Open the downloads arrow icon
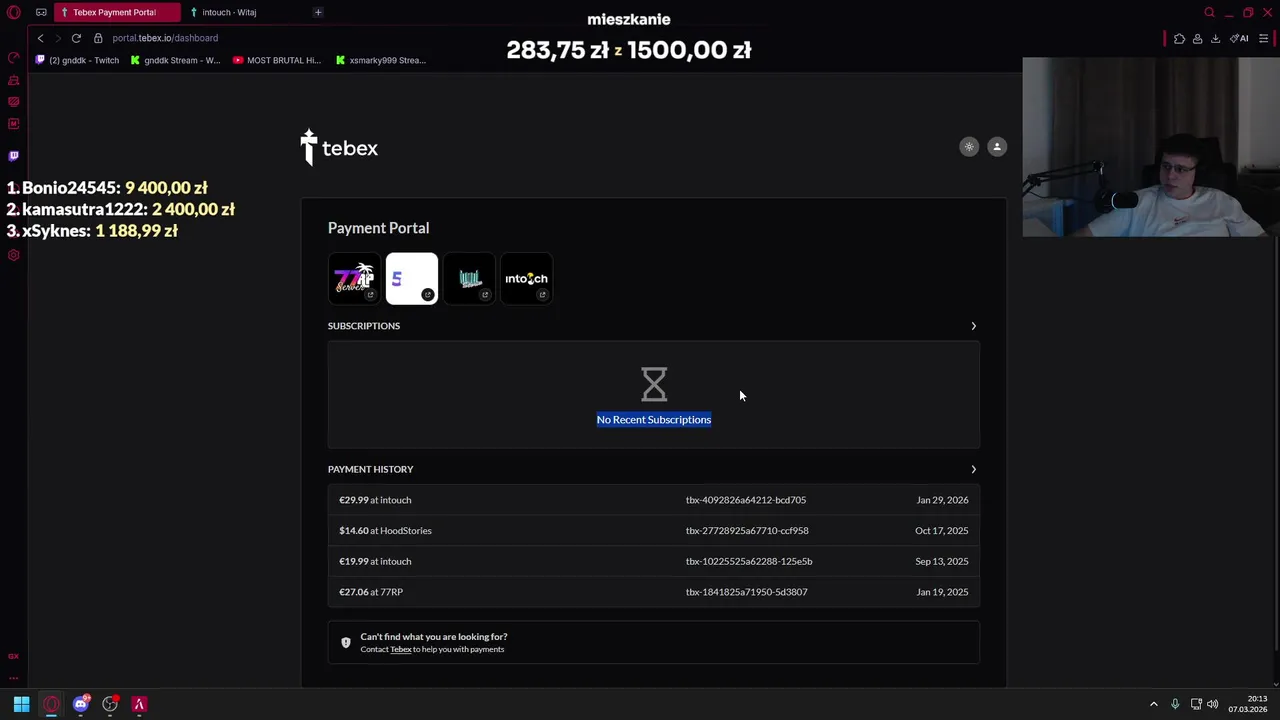 point(1215,38)
